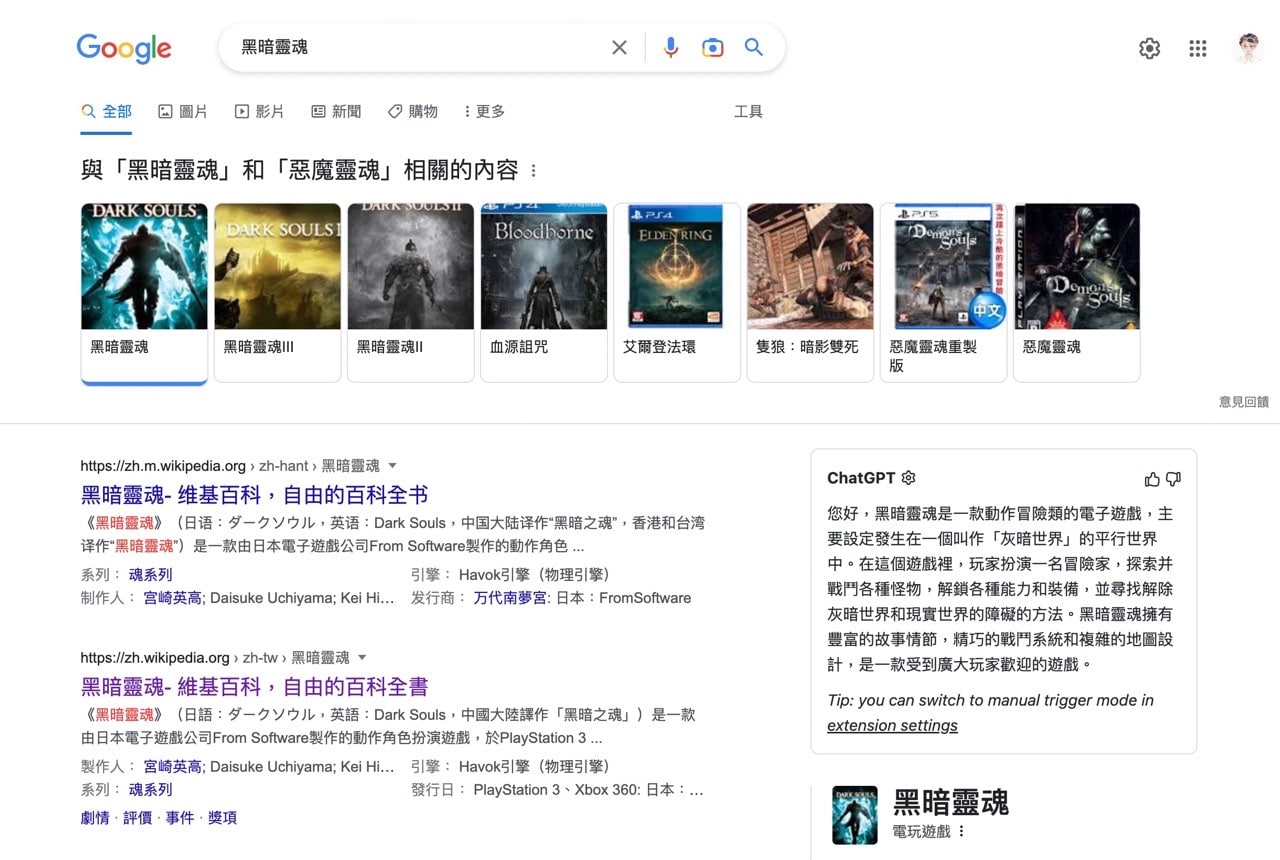Open the extension settings link
The width and height of the screenshot is (1280, 860).
pyautogui.click(x=892, y=726)
